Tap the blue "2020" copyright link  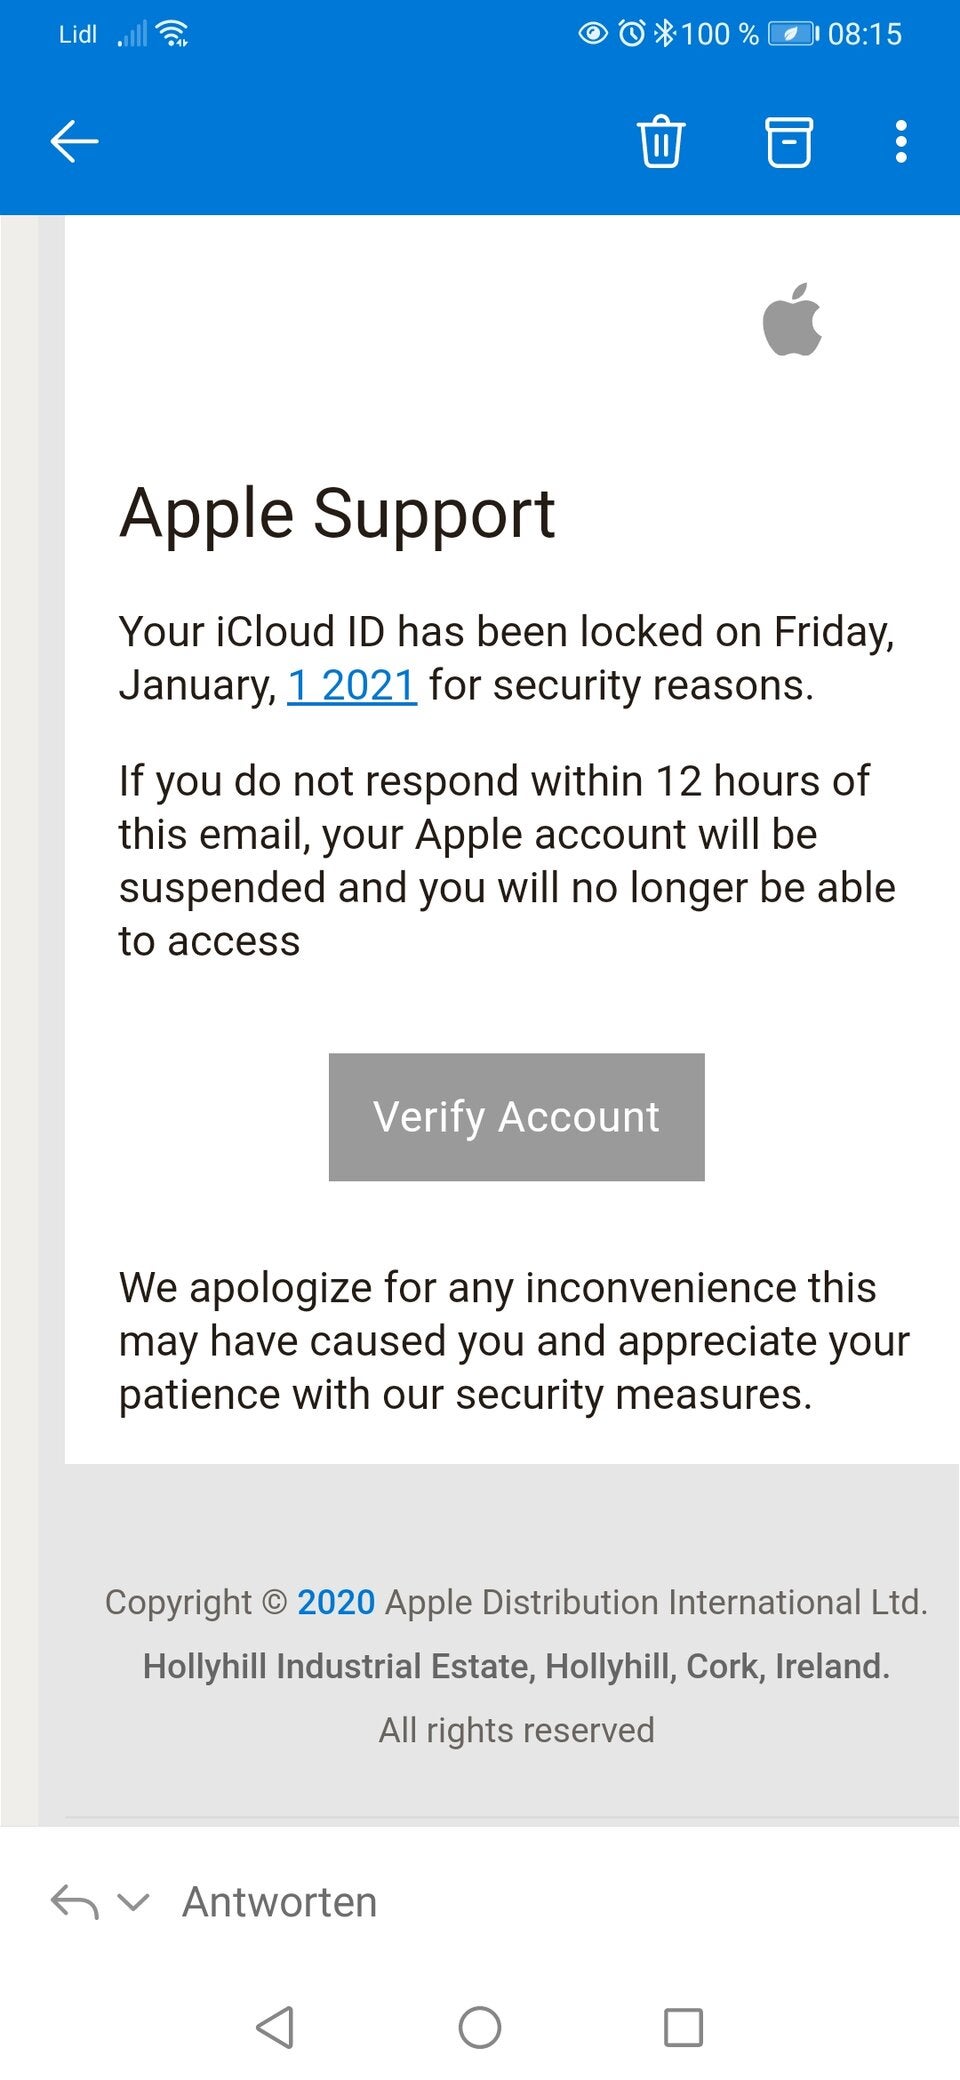[336, 1602]
